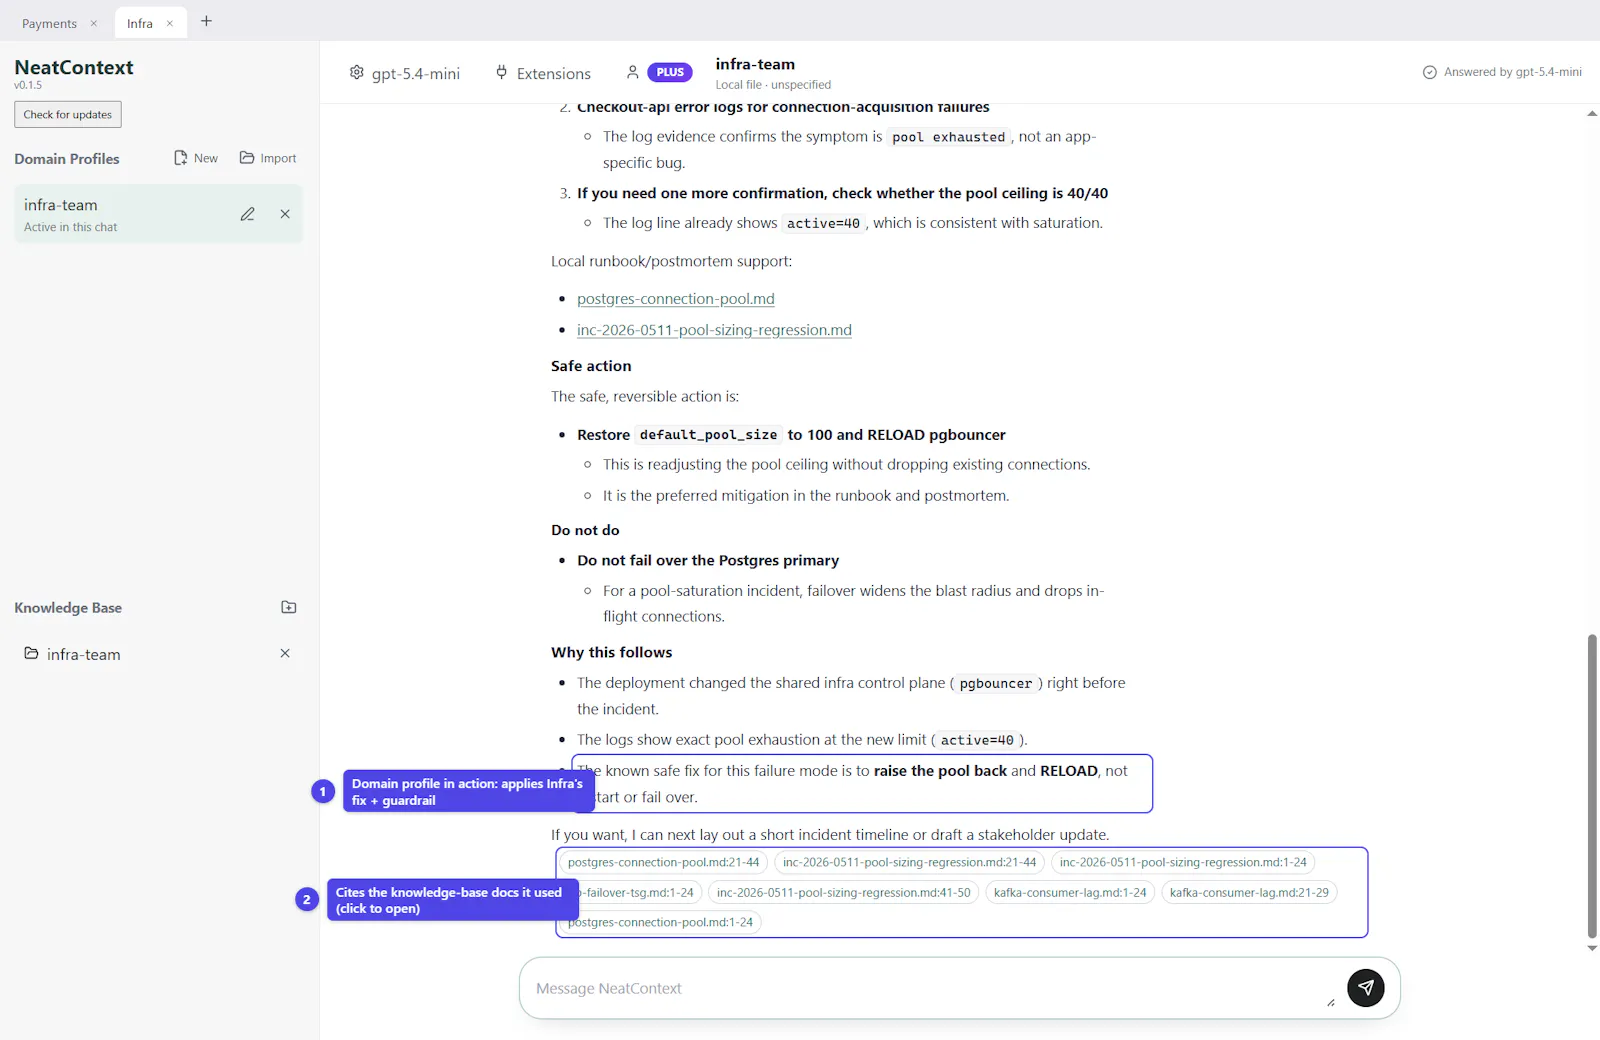
Task: Click scrollbar down arrow
Action: (1592, 948)
